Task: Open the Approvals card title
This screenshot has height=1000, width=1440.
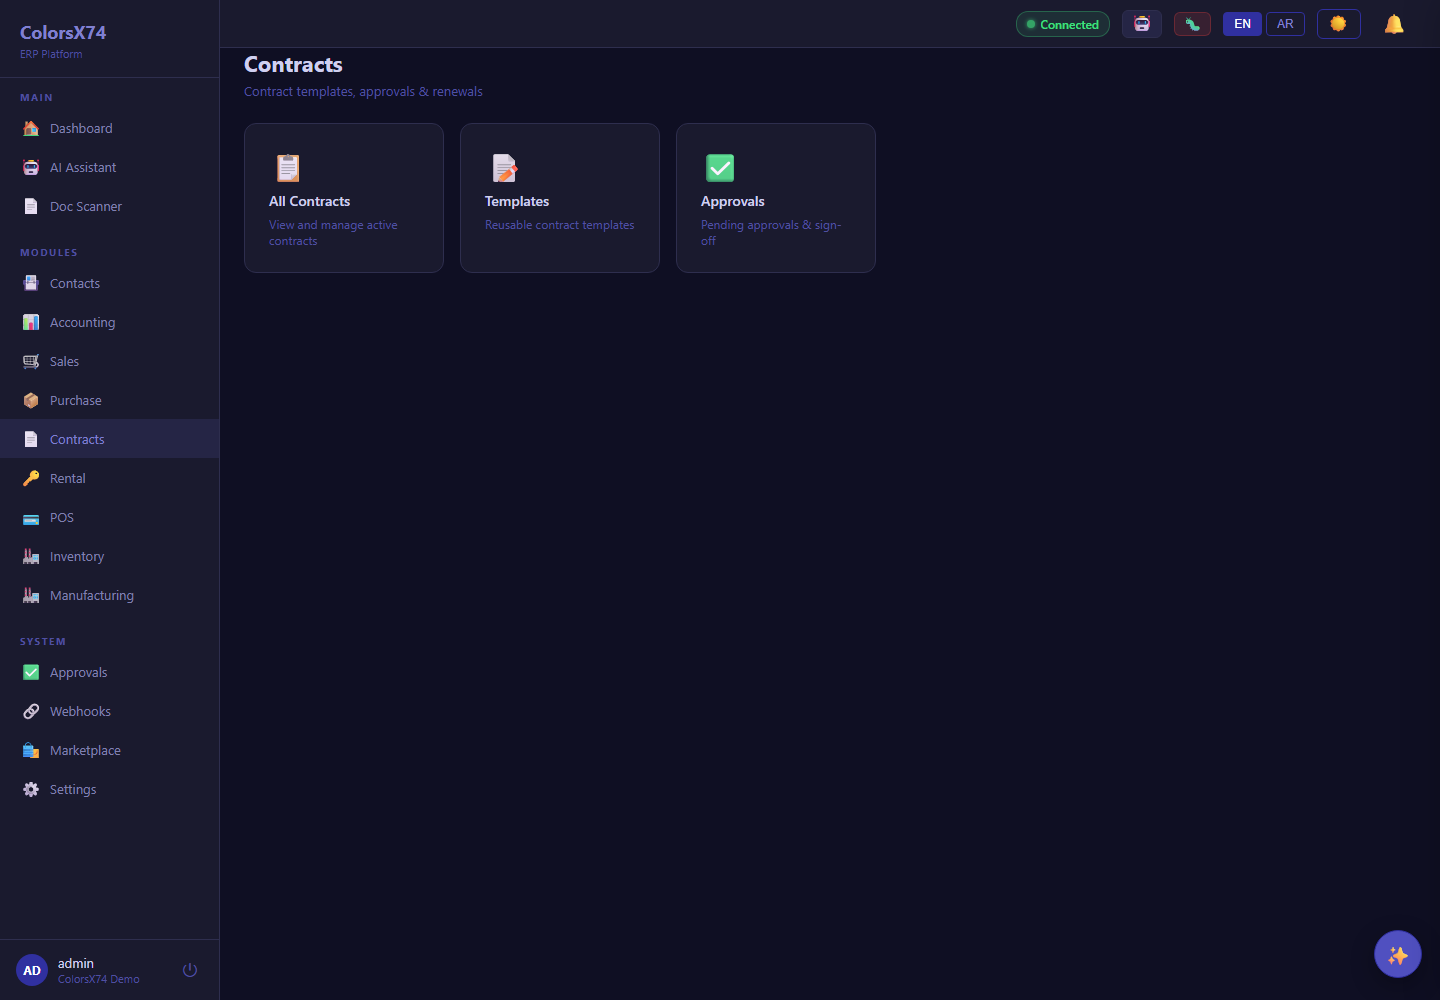Action: point(732,201)
